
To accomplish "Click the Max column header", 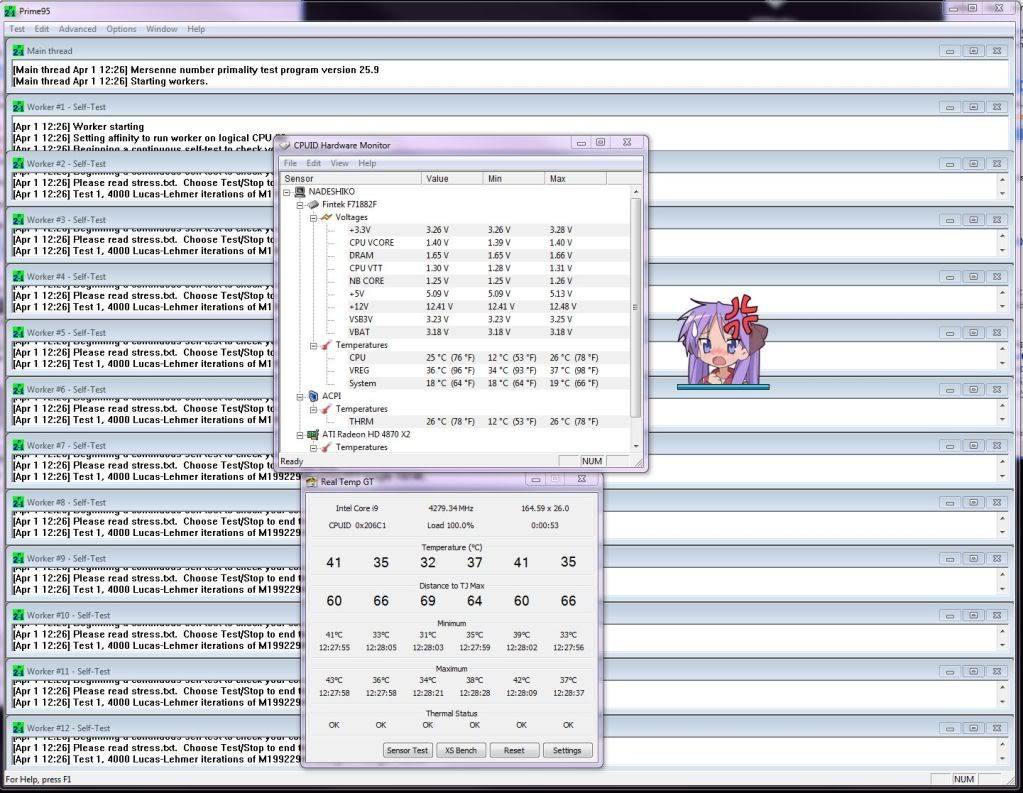I will pyautogui.click(x=558, y=178).
